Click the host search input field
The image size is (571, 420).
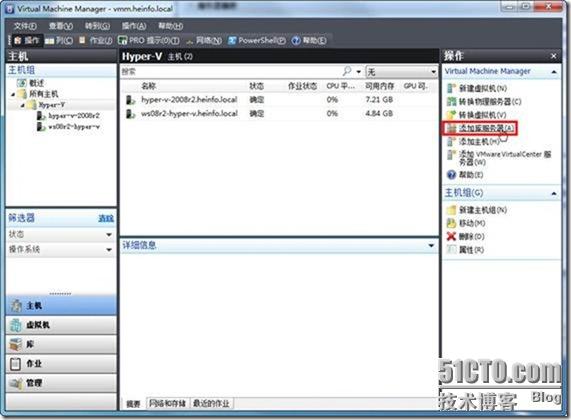click(231, 71)
